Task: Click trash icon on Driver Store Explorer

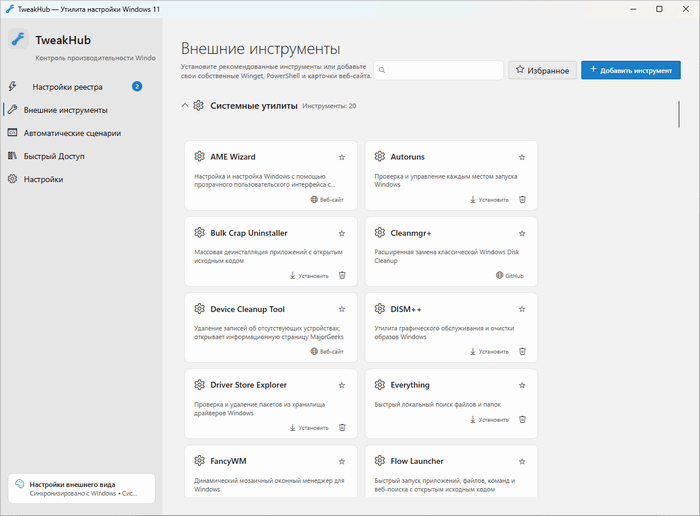Action: 342,428
